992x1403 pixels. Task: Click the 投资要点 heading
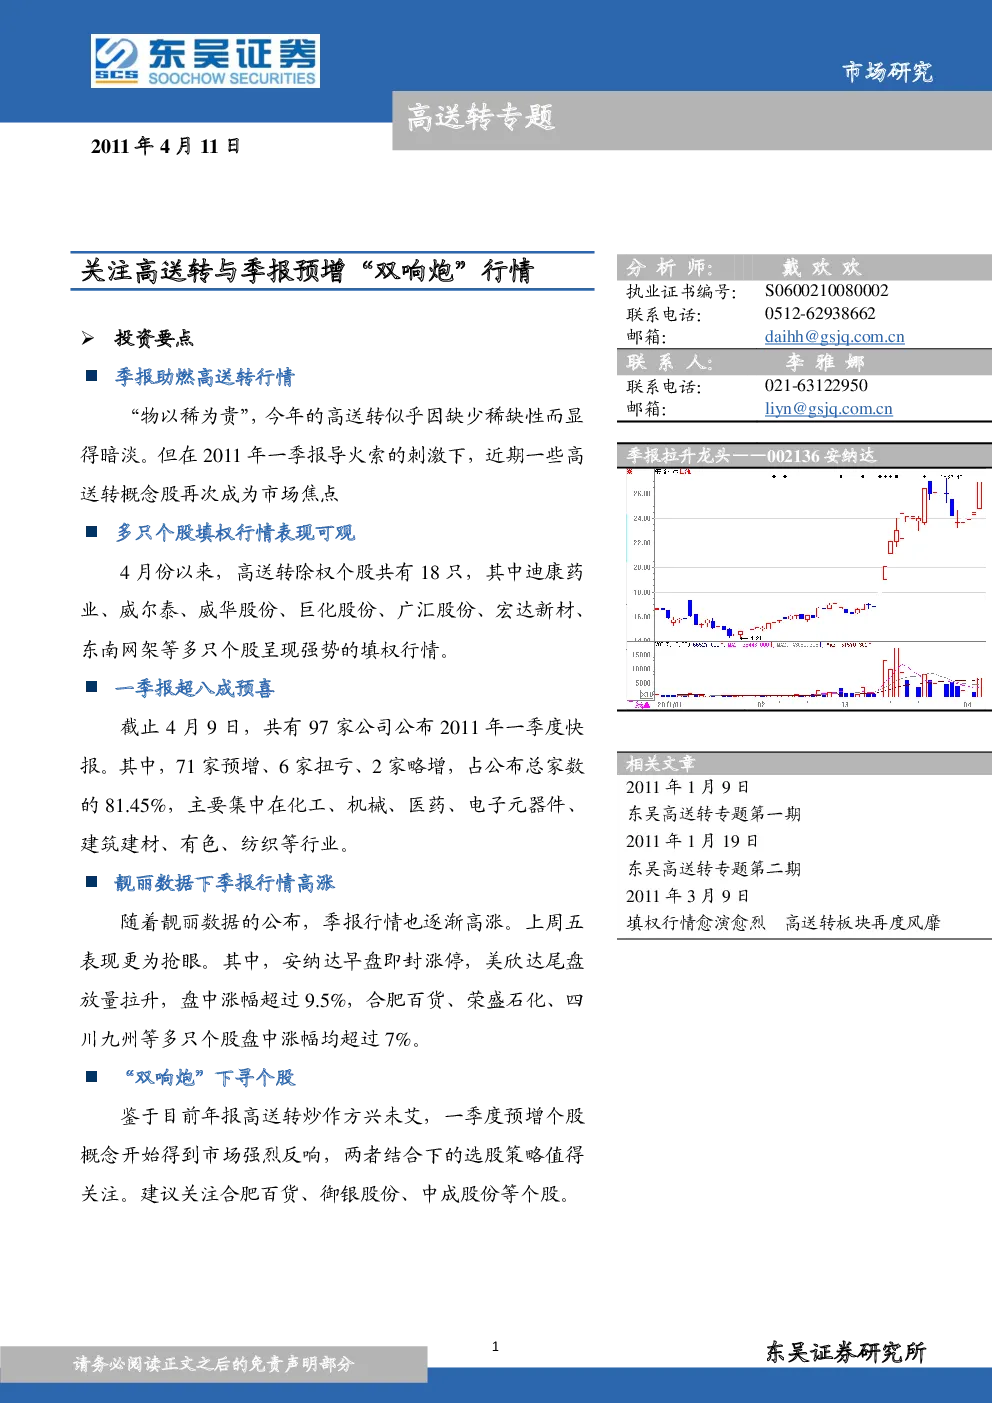pyautogui.click(x=154, y=338)
